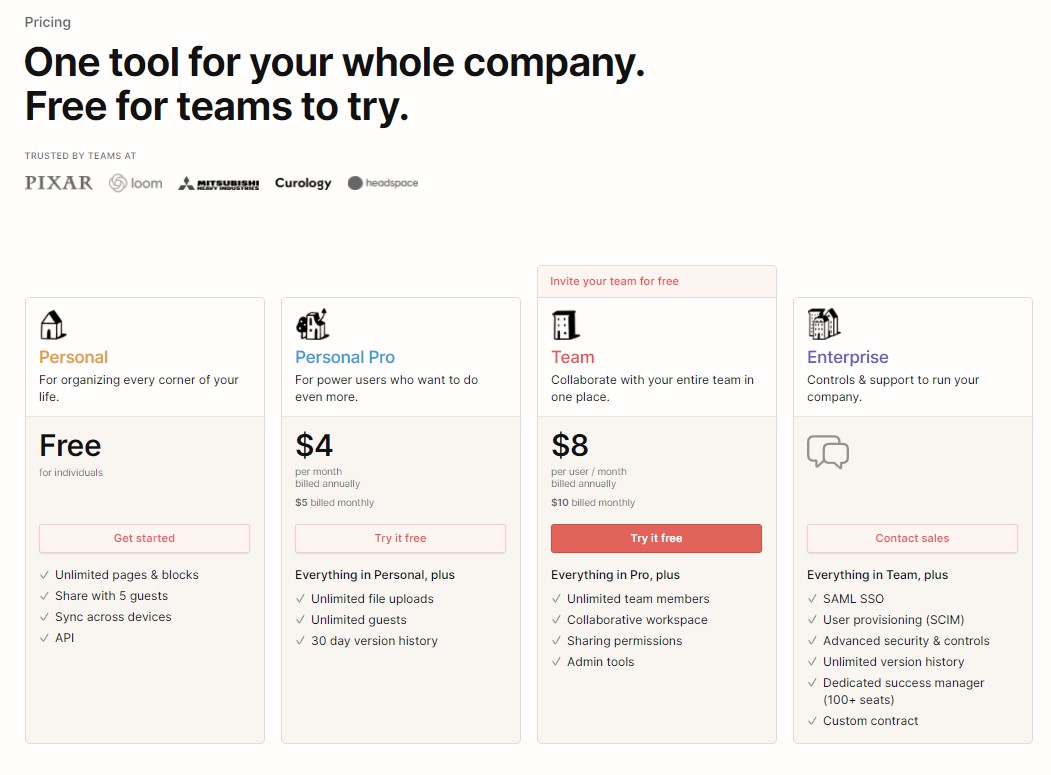The image size is (1051, 775).
Task: Click the Pixar logo
Action: tap(59, 182)
